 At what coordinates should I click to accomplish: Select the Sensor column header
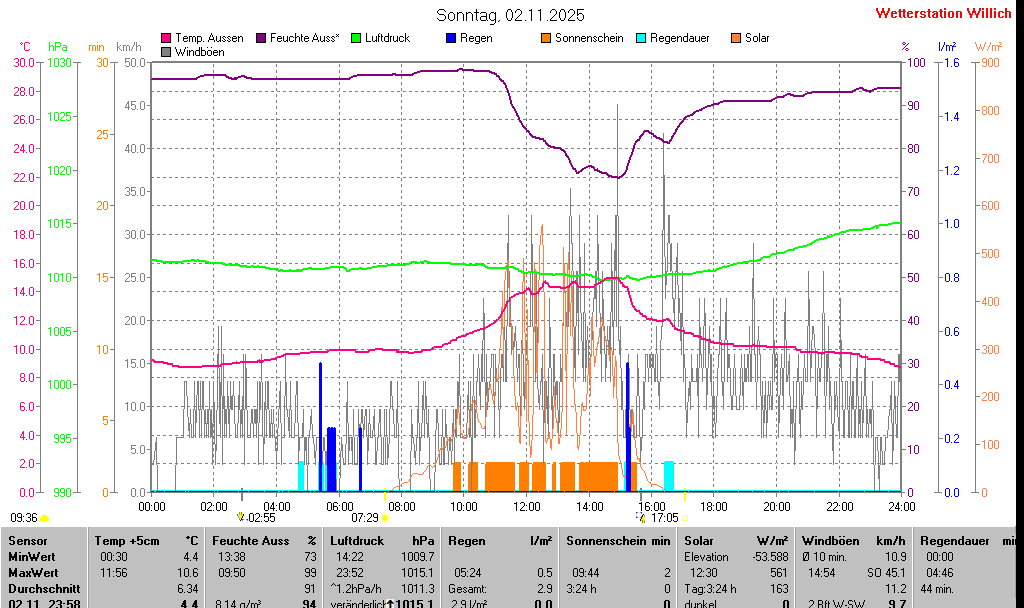click(27, 541)
